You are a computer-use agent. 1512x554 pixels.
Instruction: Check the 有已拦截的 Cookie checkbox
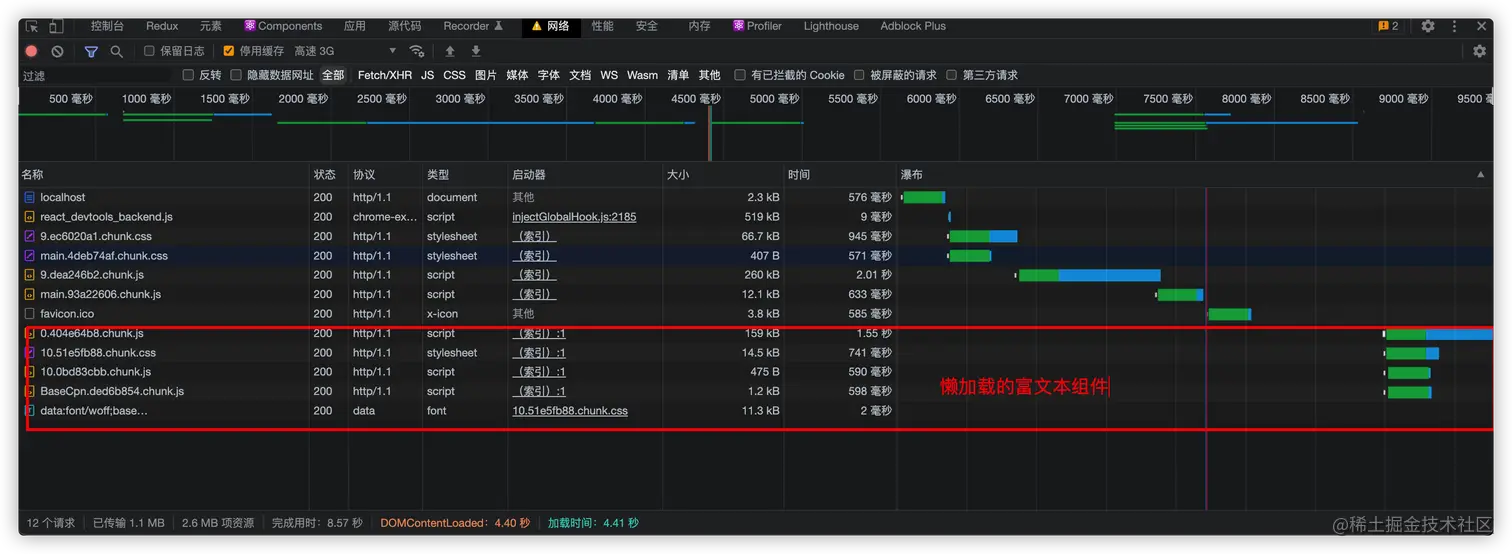coord(740,75)
